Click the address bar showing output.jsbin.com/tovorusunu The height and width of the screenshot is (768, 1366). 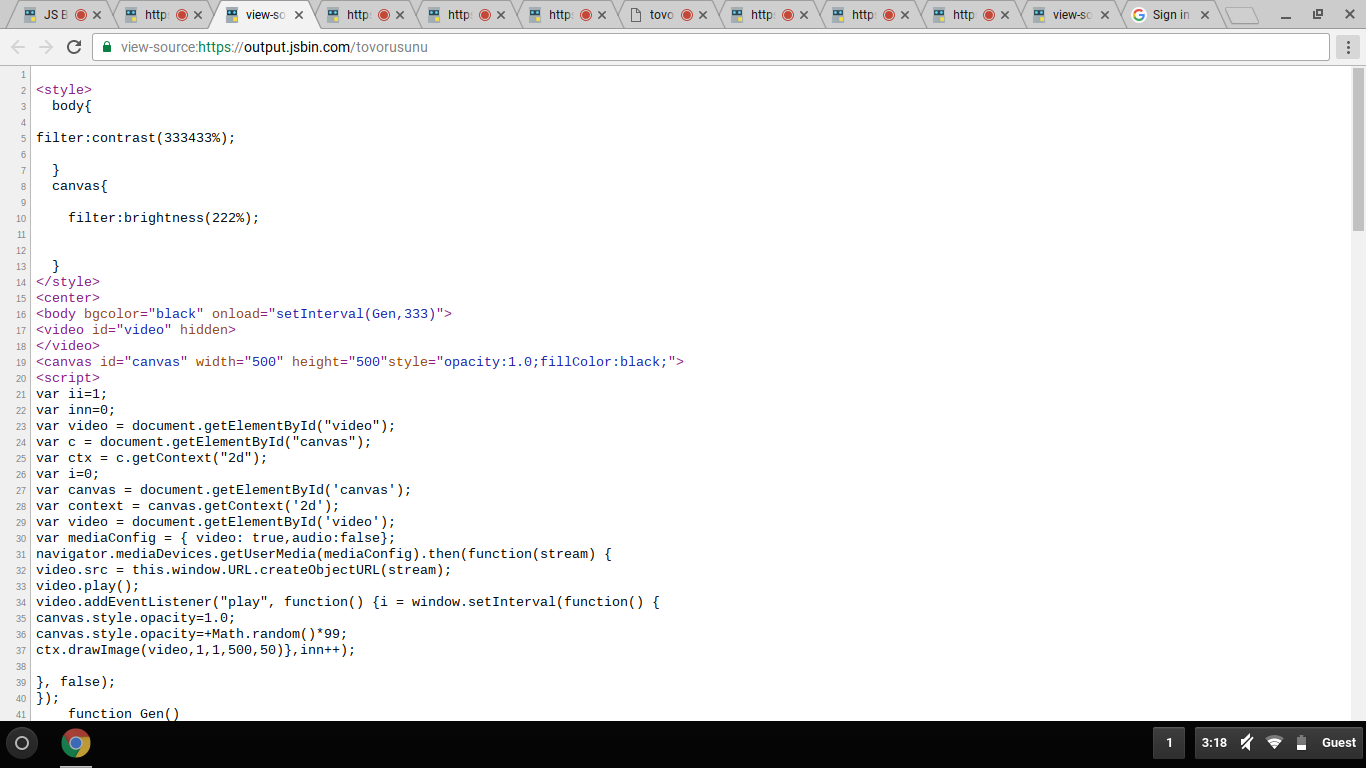point(711,47)
